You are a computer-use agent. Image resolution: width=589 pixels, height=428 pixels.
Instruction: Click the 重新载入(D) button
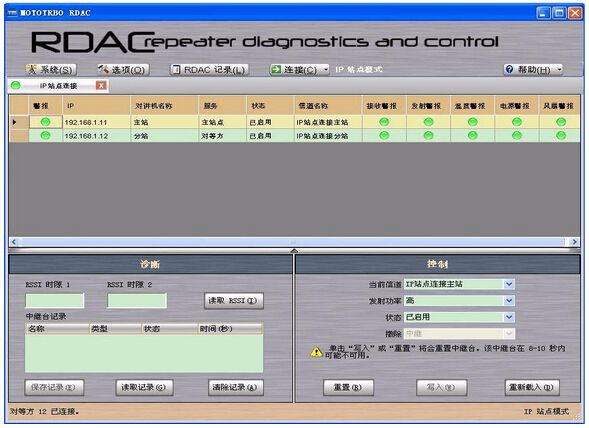coord(532,387)
